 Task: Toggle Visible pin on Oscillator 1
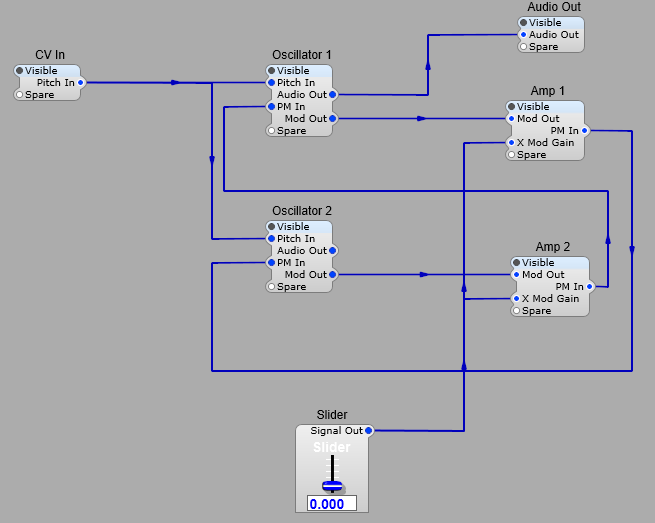[x=271, y=71]
